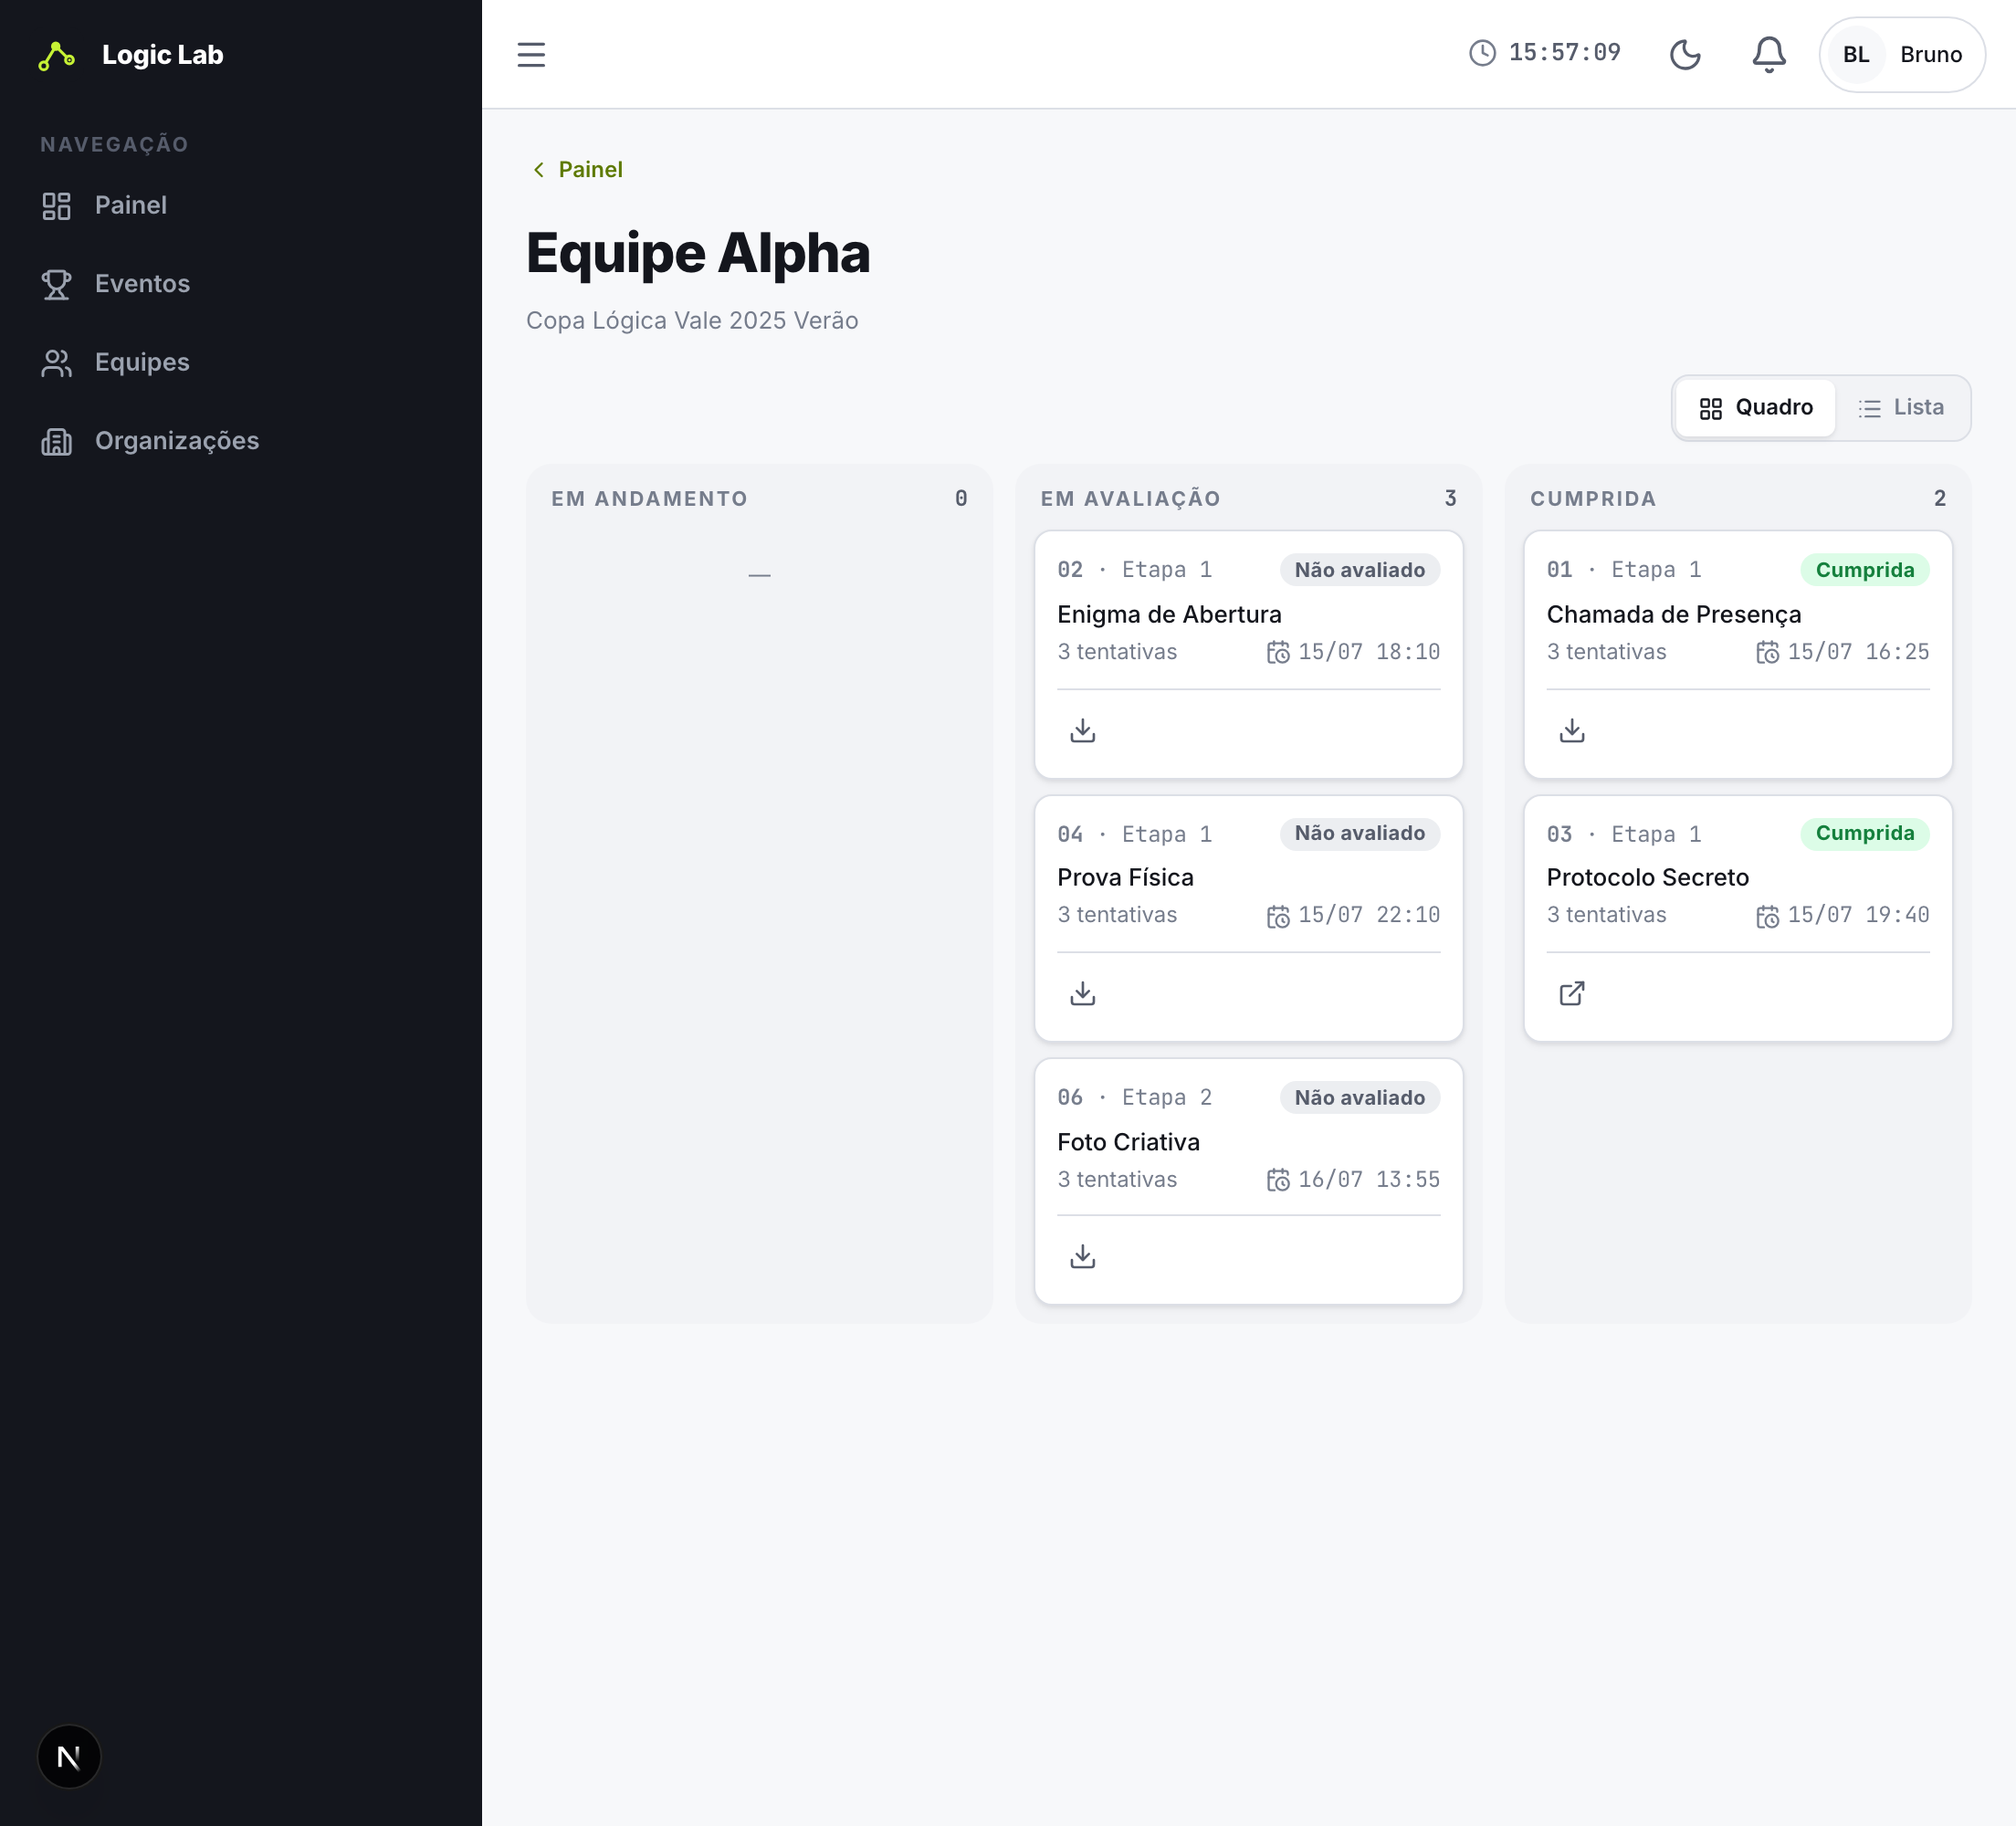Click the Next.js dev tools N button

pyautogui.click(x=69, y=1756)
